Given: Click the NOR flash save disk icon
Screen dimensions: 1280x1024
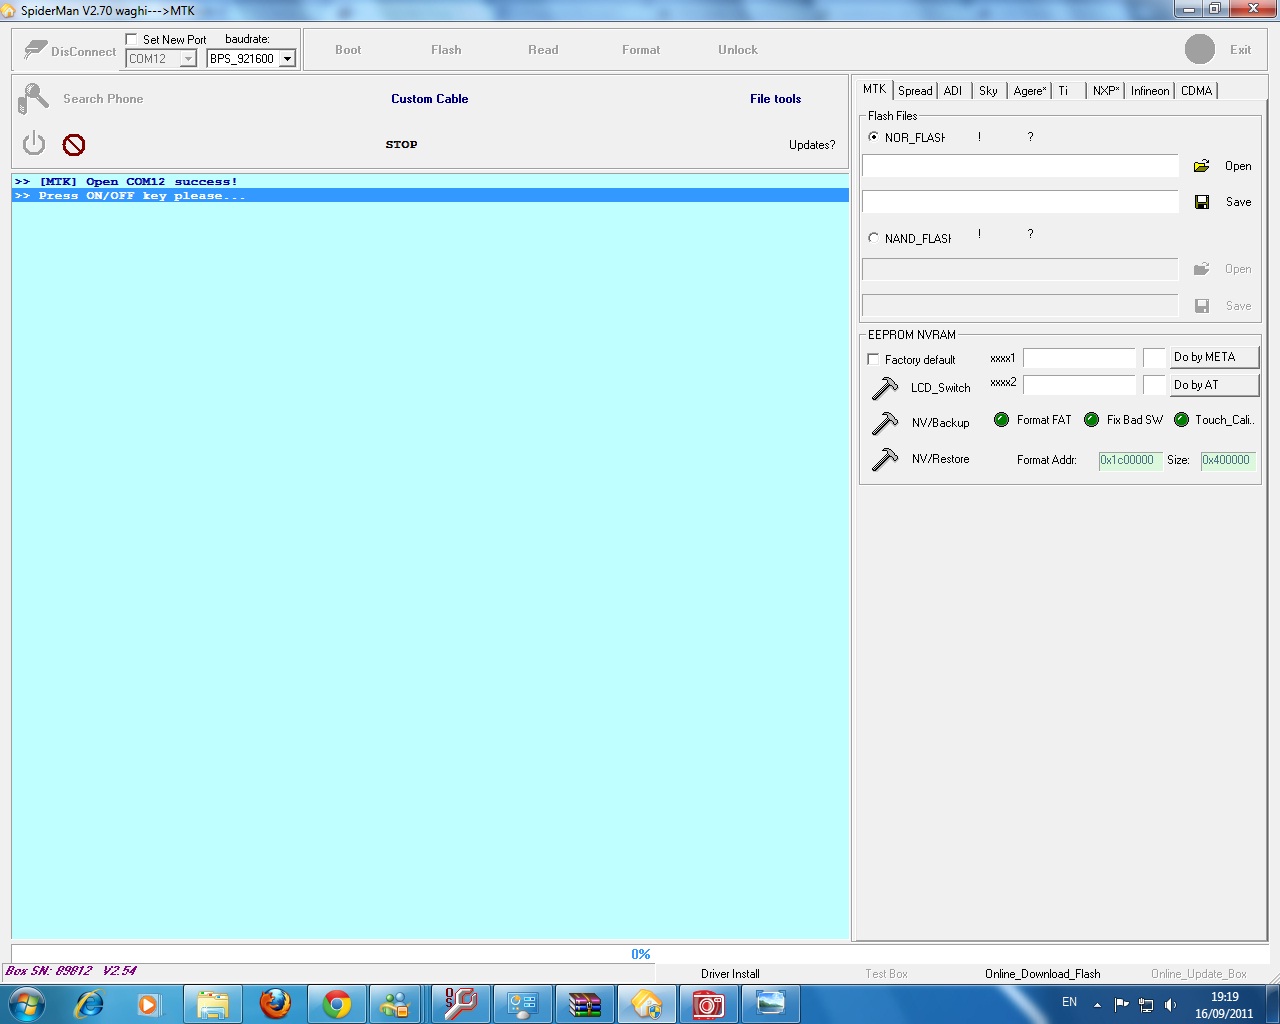Looking at the screenshot, I should (1202, 202).
